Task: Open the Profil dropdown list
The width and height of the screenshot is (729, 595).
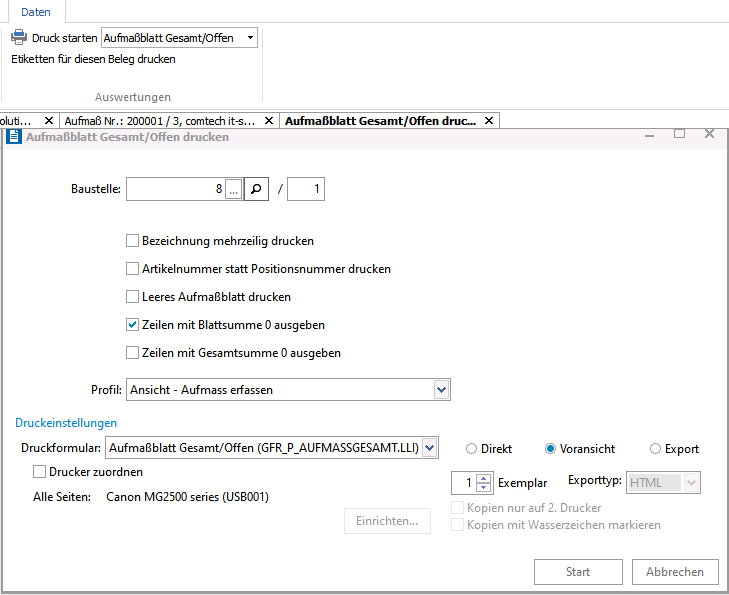Action: pyautogui.click(x=441, y=389)
